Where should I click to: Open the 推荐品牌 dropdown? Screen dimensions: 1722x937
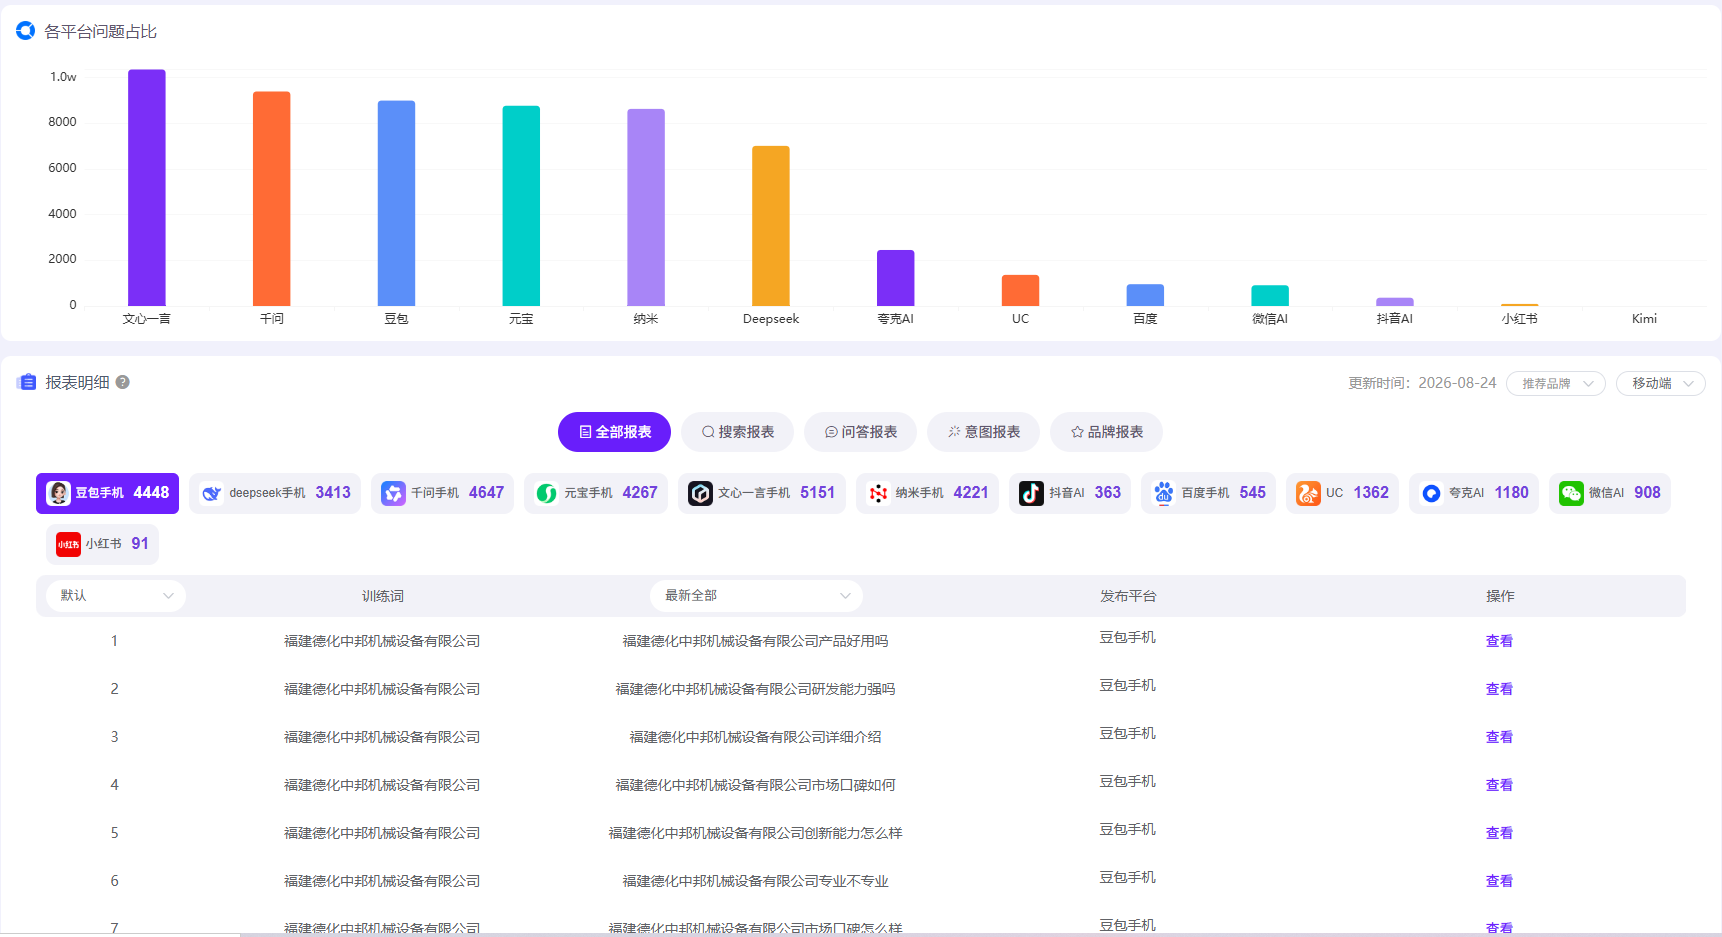pyautogui.click(x=1556, y=383)
